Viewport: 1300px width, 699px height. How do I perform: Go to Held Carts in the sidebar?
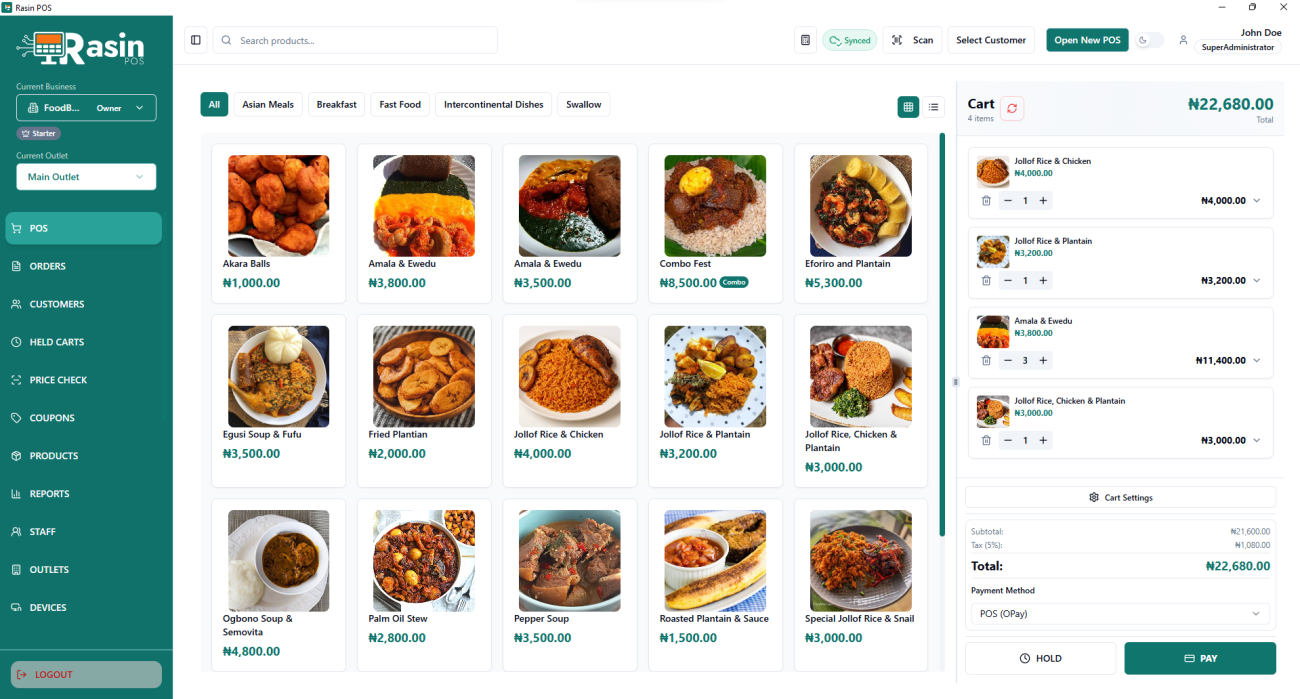(84, 342)
